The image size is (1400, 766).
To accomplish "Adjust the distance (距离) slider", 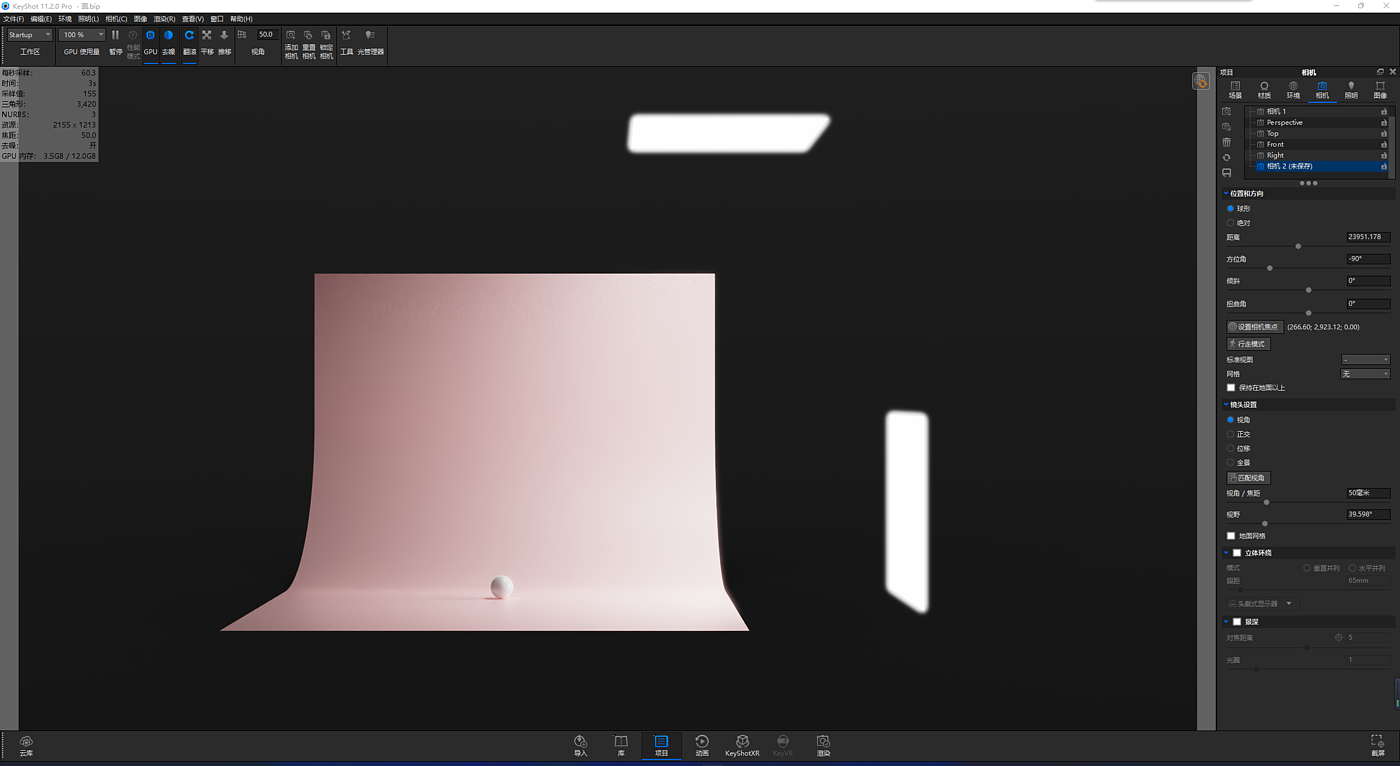I will point(1298,246).
